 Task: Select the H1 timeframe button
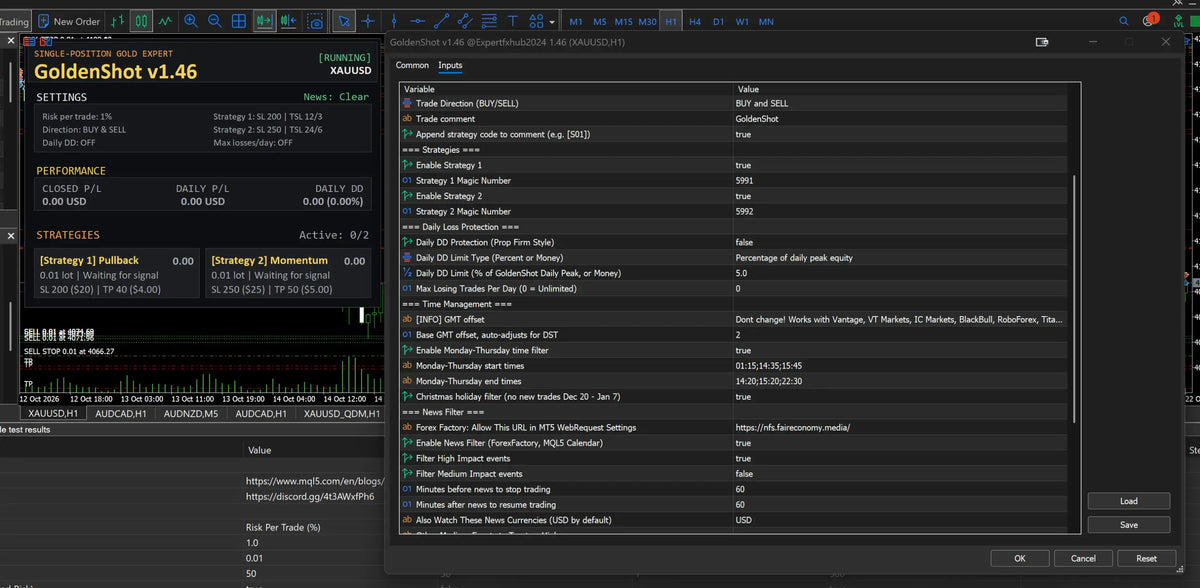click(670, 21)
